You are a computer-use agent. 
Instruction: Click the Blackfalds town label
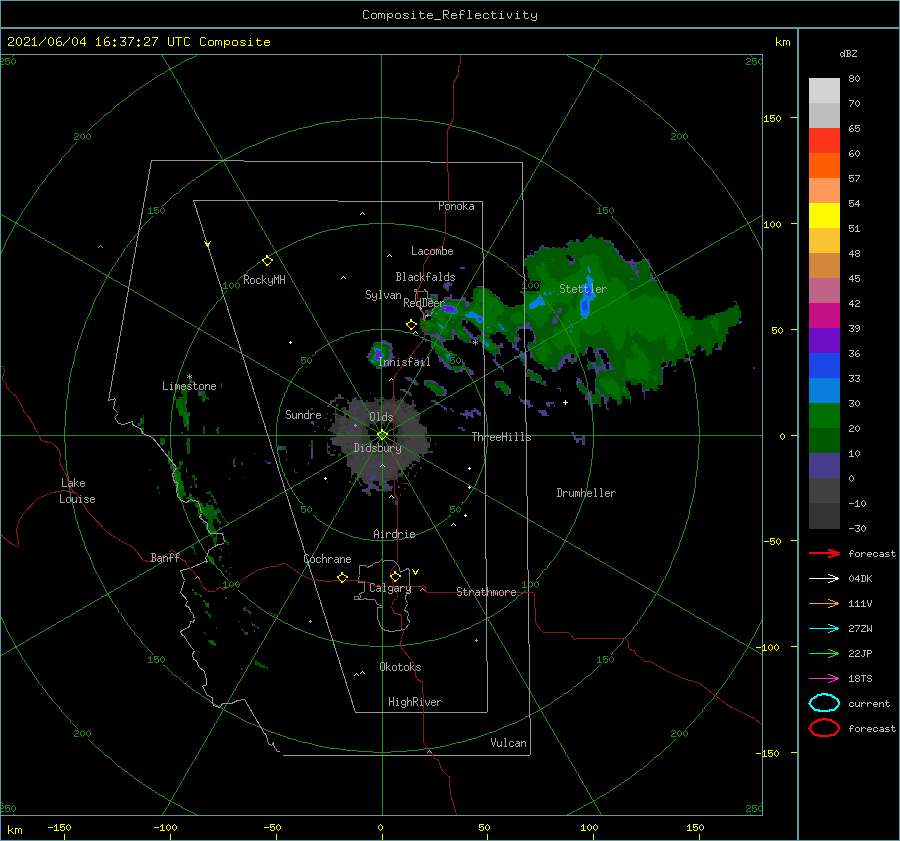pyautogui.click(x=425, y=277)
